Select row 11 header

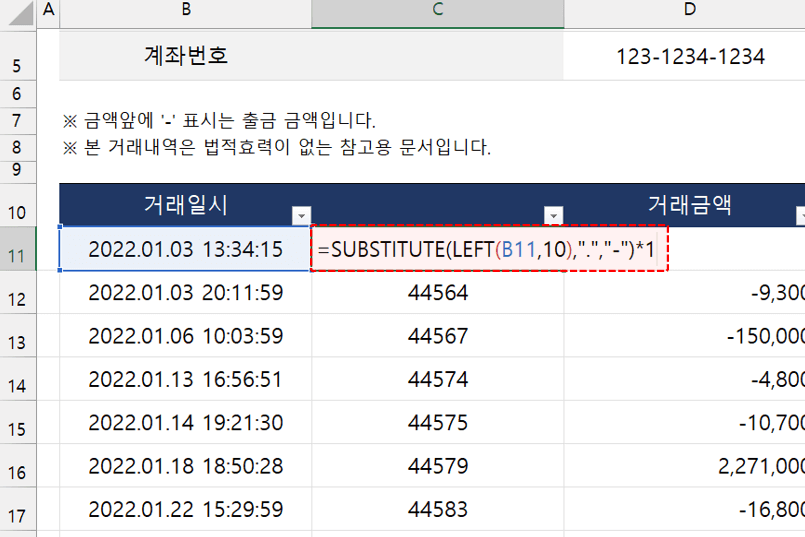[x=18, y=249]
